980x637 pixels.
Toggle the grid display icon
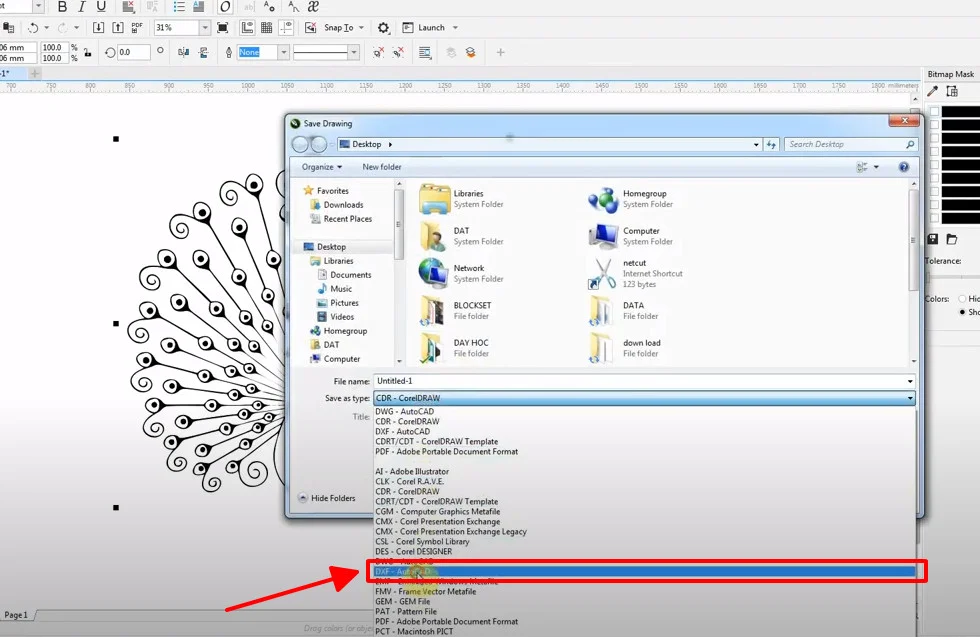[x=266, y=28]
